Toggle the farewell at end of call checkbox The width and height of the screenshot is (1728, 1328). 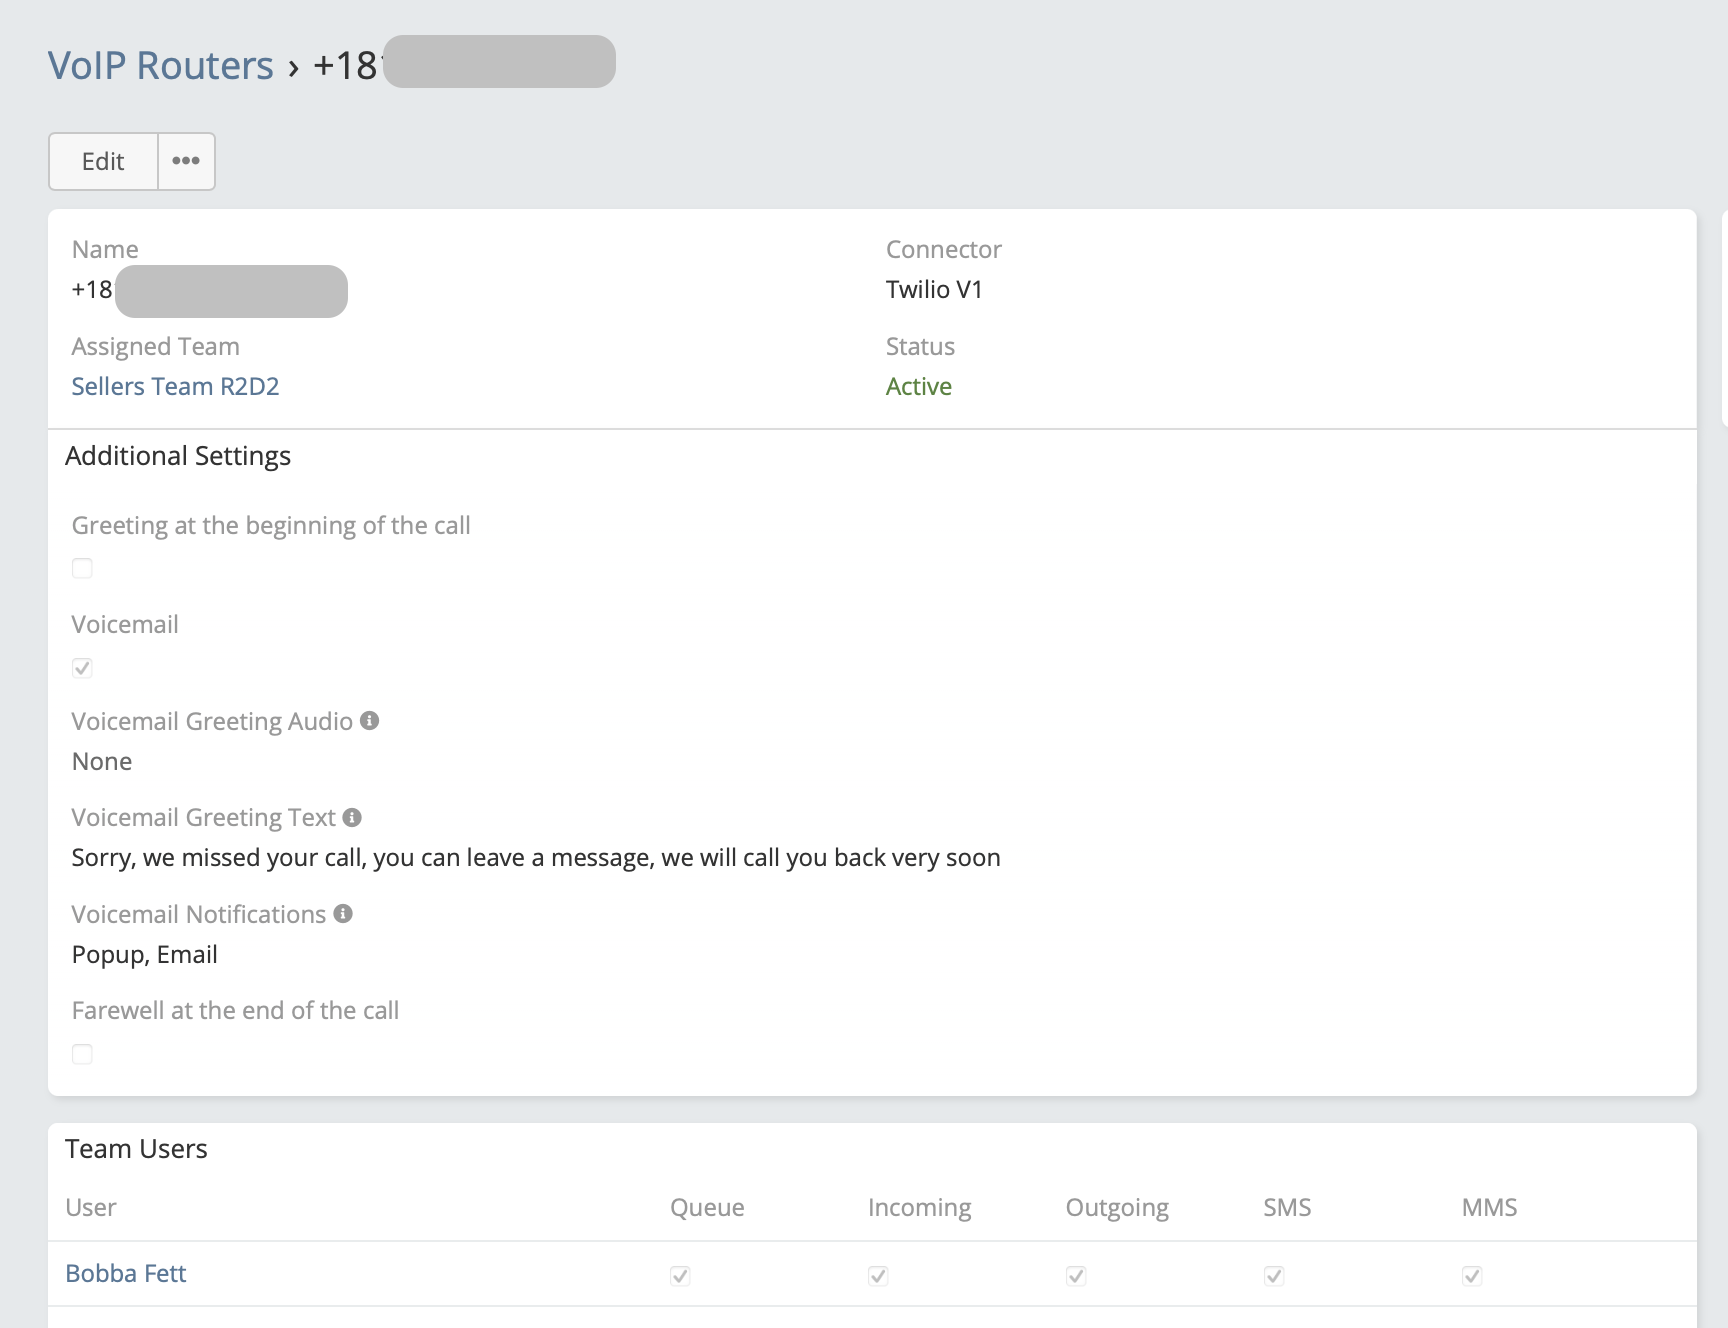pyautogui.click(x=82, y=1054)
